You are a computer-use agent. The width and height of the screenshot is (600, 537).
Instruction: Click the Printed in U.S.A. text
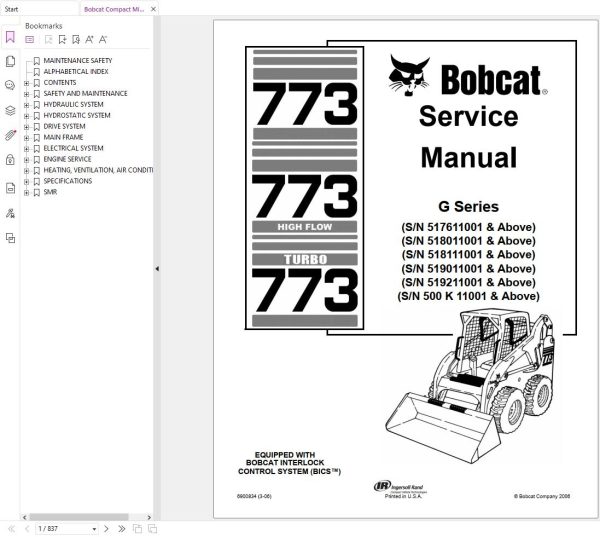point(403,496)
